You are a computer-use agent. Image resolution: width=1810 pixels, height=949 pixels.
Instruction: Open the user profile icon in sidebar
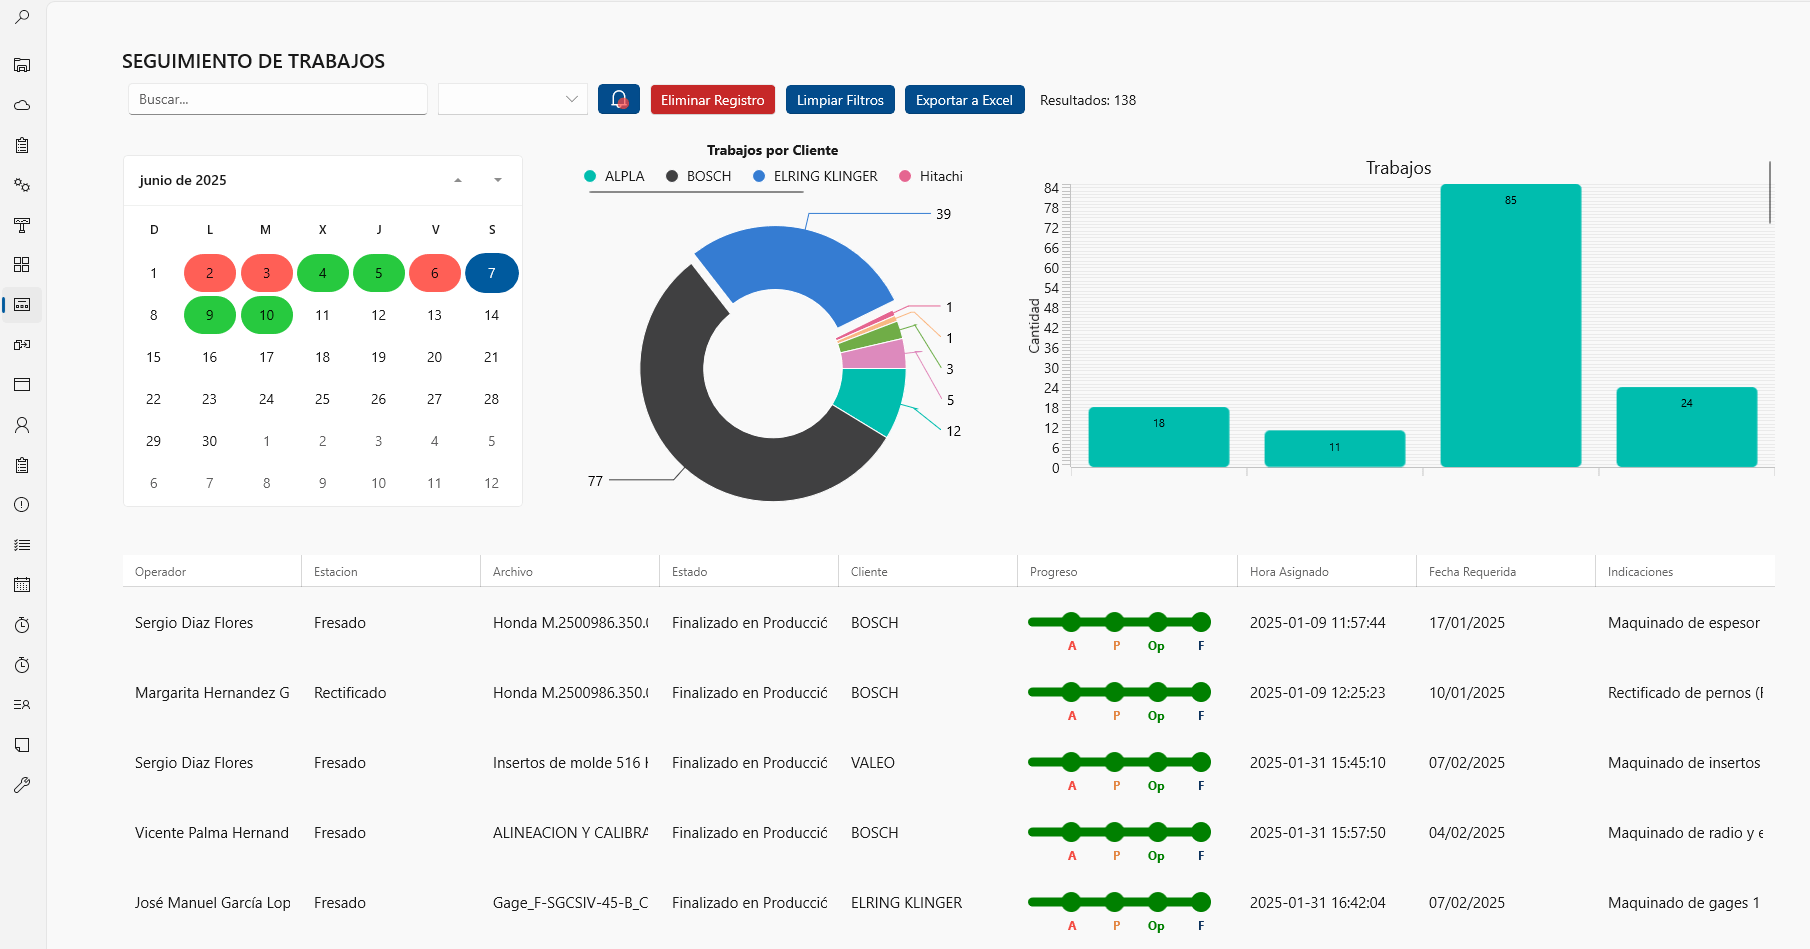coord(22,425)
